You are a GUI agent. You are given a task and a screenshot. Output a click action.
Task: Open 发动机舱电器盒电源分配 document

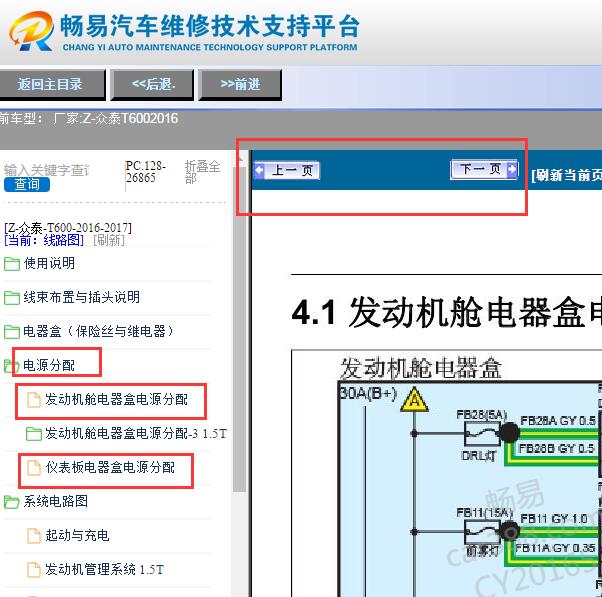[x=116, y=399]
